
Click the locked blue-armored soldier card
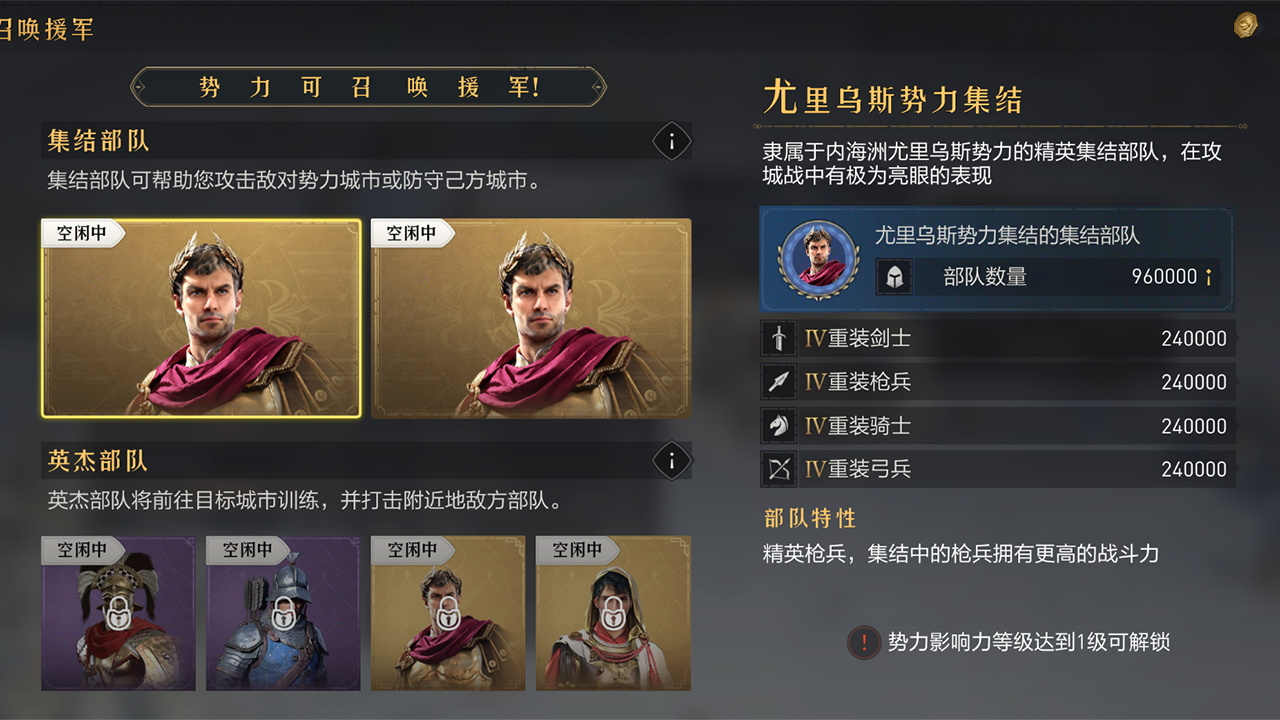tap(283, 613)
